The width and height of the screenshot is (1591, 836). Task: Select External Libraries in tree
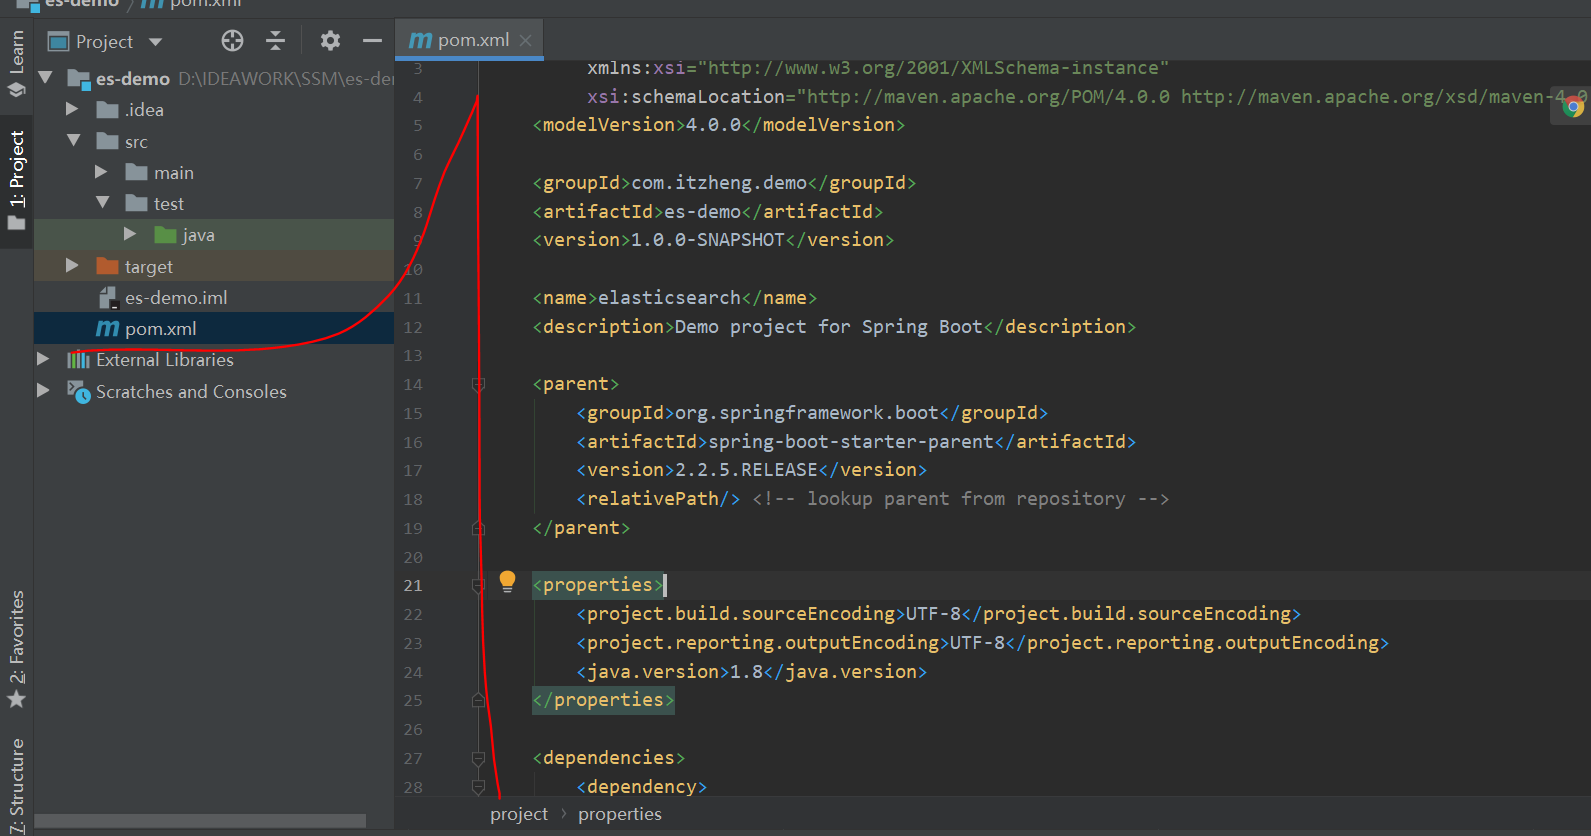pos(150,360)
